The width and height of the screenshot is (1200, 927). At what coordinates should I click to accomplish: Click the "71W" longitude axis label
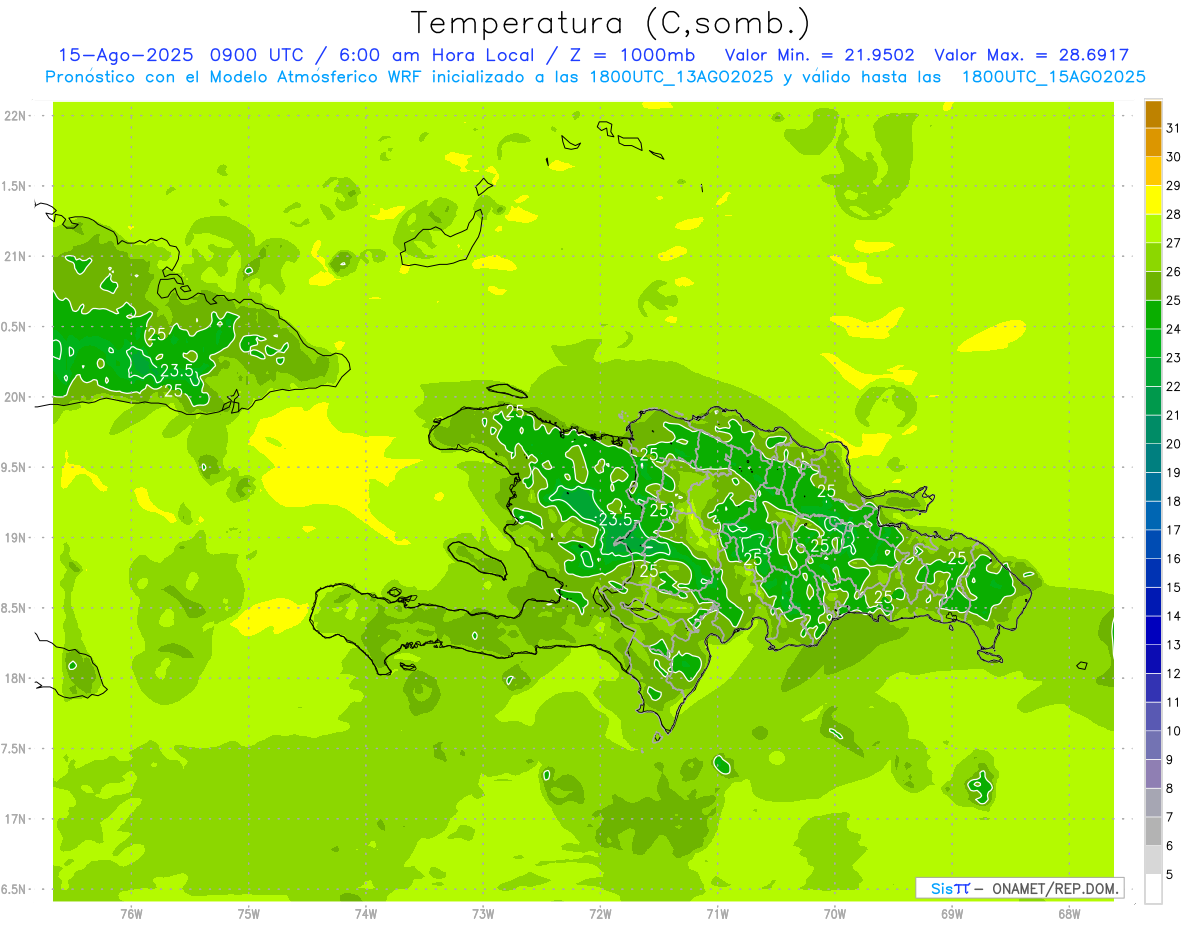717,913
